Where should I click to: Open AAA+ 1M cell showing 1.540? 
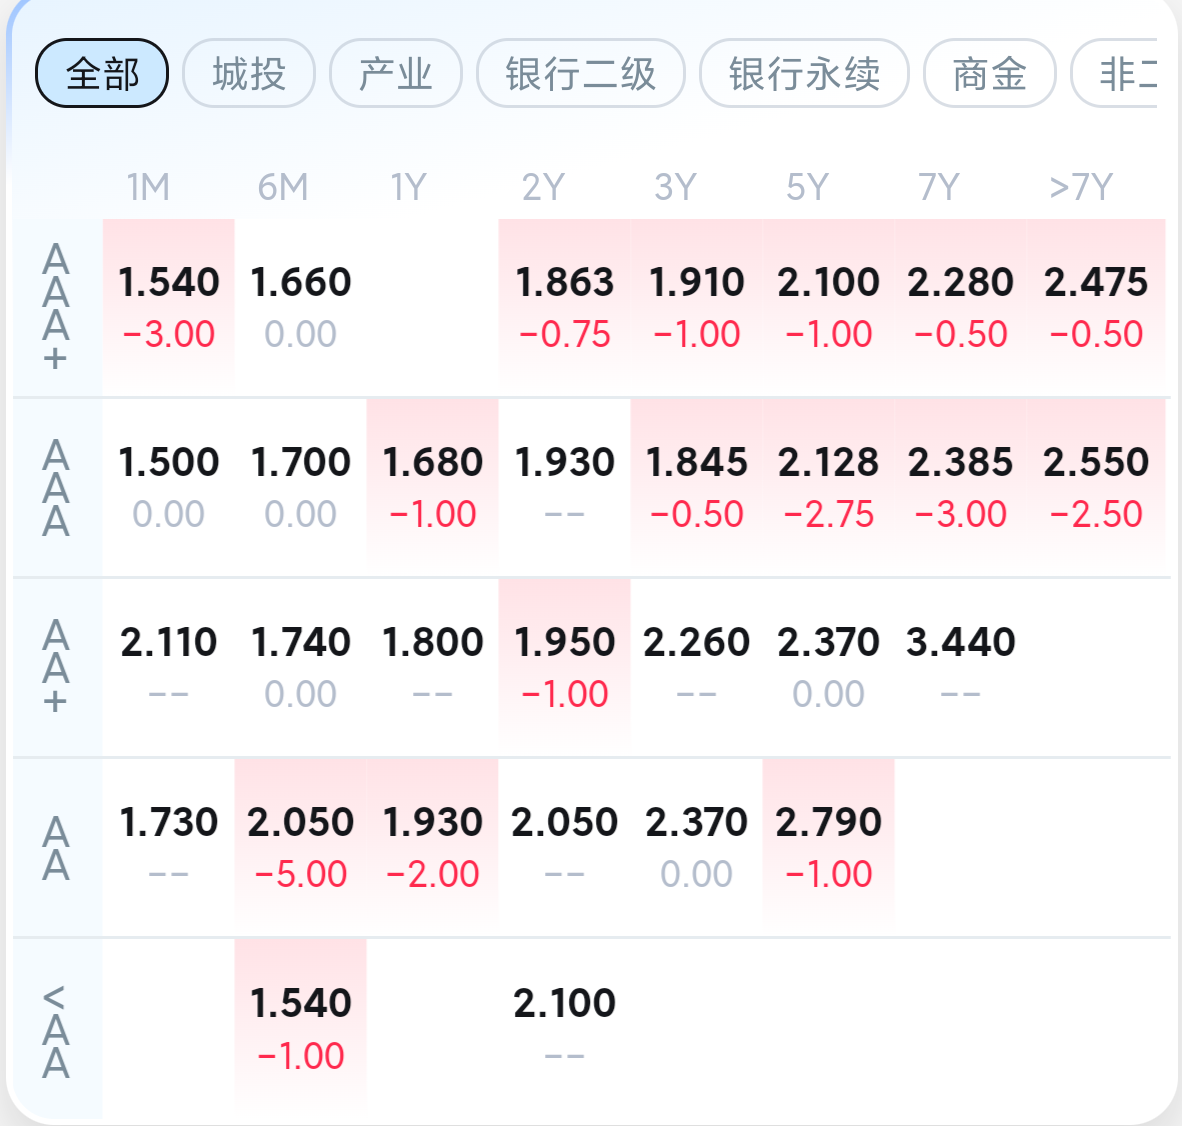[x=169, y=308]
